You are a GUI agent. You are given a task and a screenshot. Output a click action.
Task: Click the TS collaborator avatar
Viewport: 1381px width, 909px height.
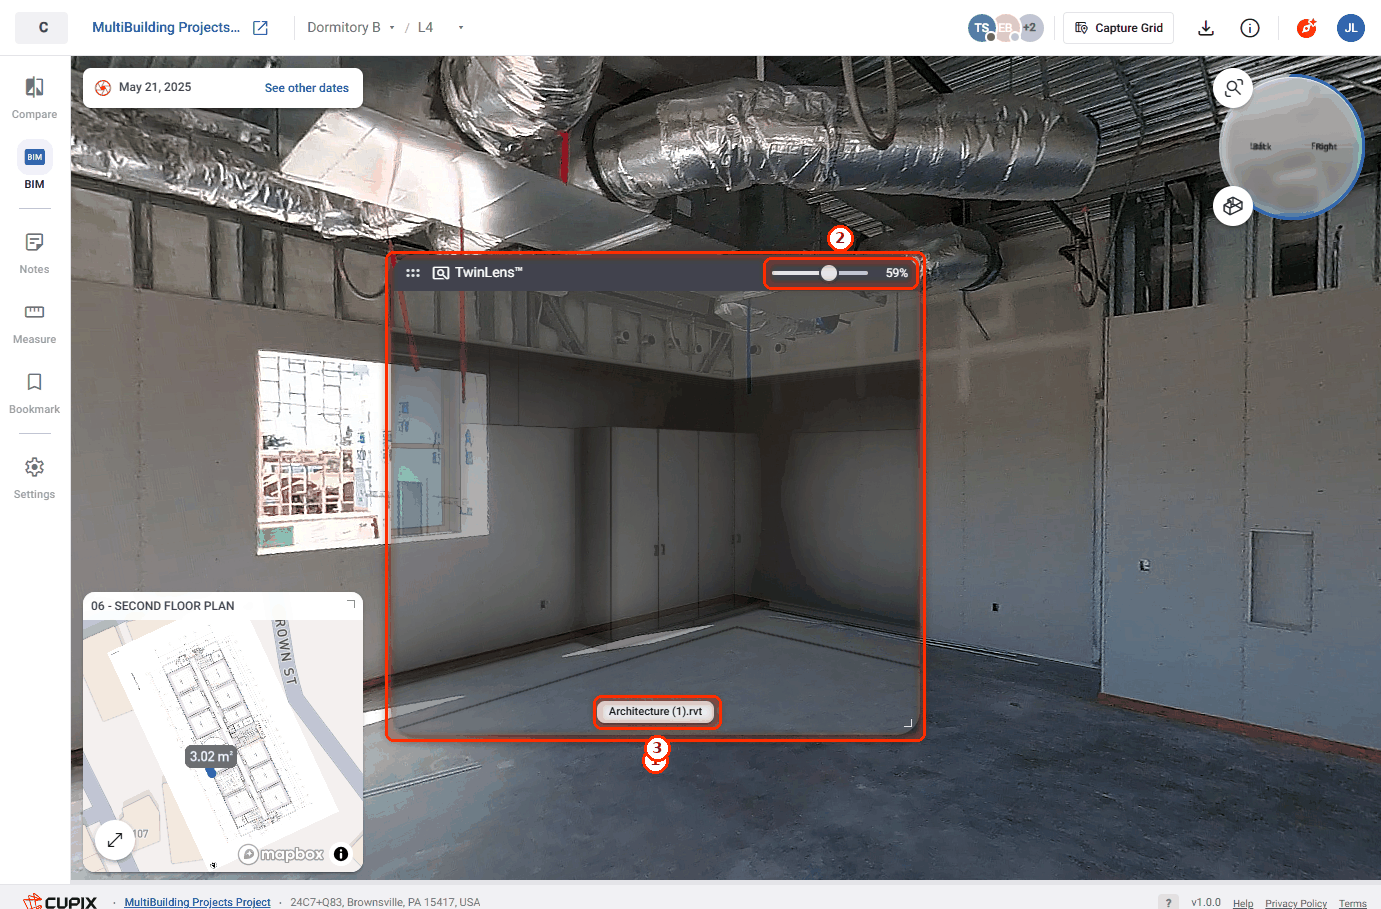[x=981, y=28]
